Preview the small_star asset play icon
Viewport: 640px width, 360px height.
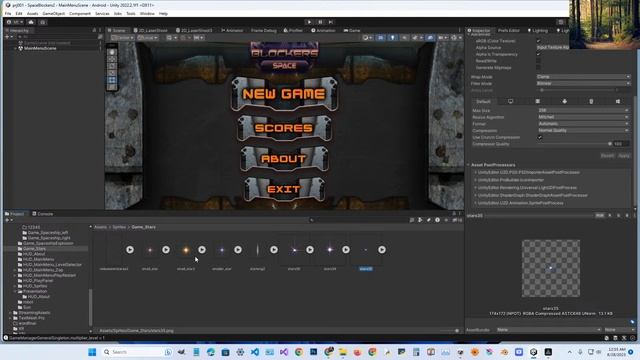tap(166, 249)
